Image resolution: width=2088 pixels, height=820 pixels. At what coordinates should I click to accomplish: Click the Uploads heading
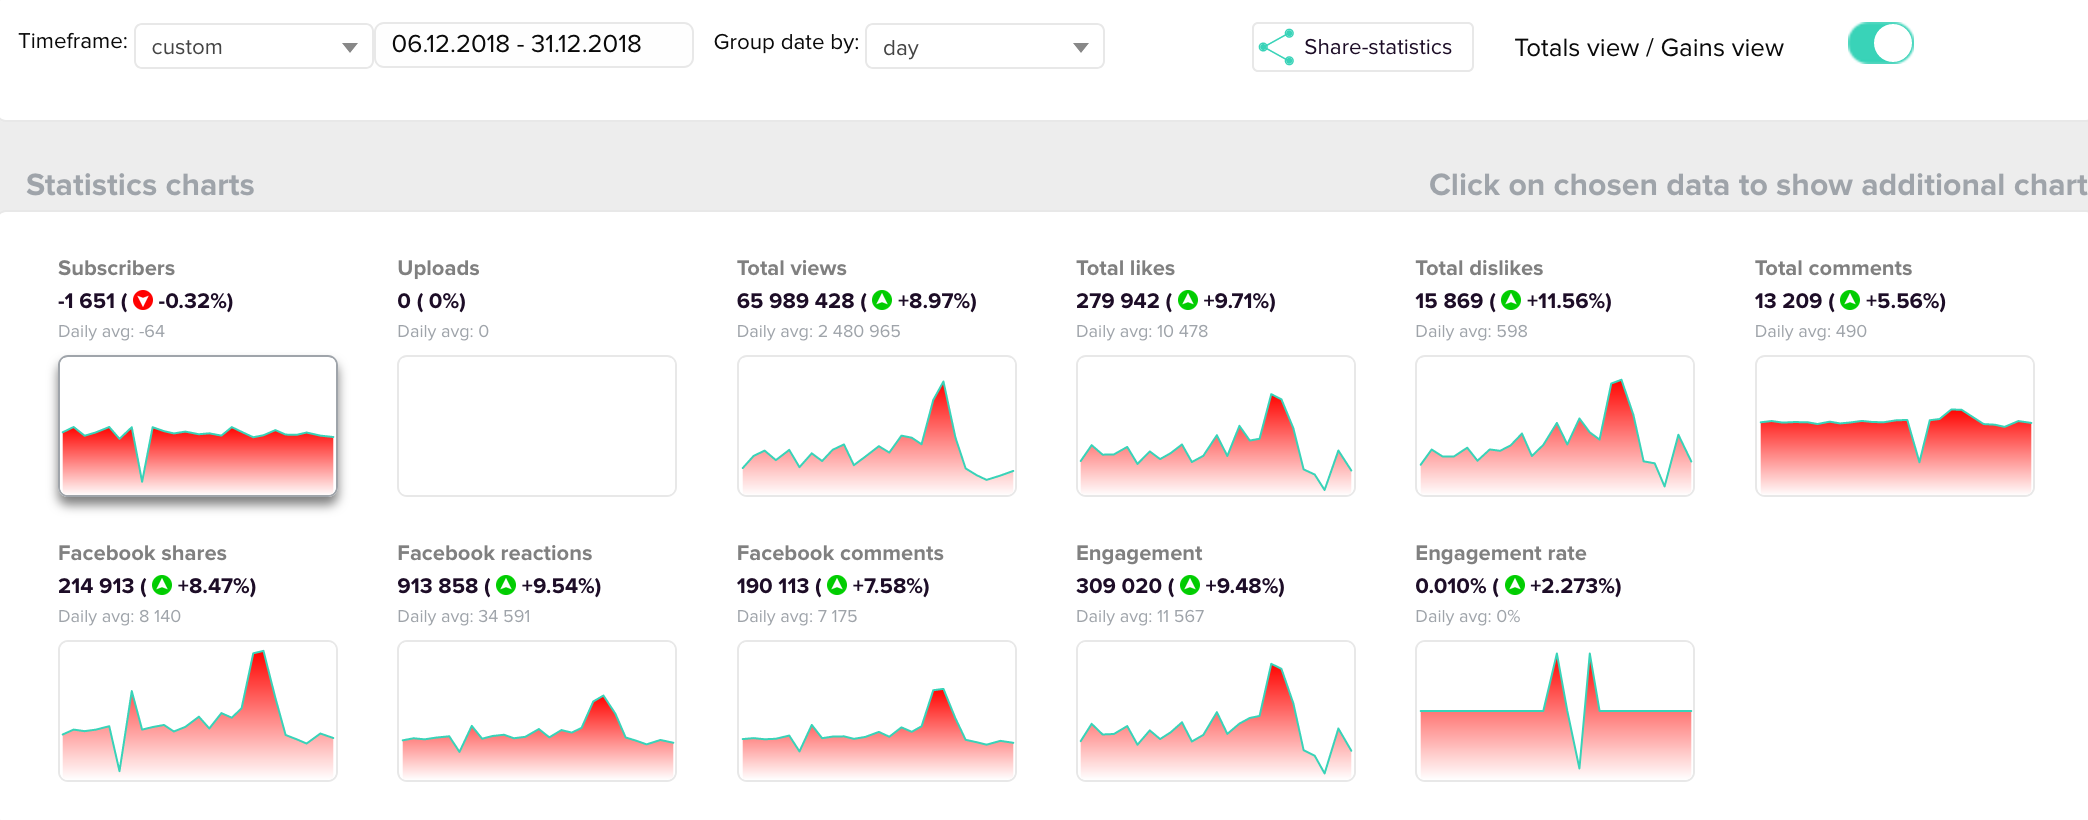pos(438,268)
